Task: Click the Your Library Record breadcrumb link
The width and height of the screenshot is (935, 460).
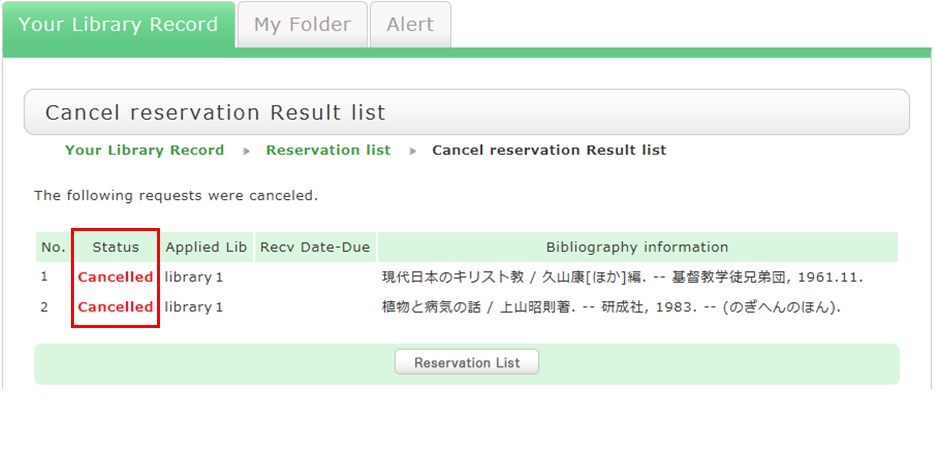Action: (144, 150)
